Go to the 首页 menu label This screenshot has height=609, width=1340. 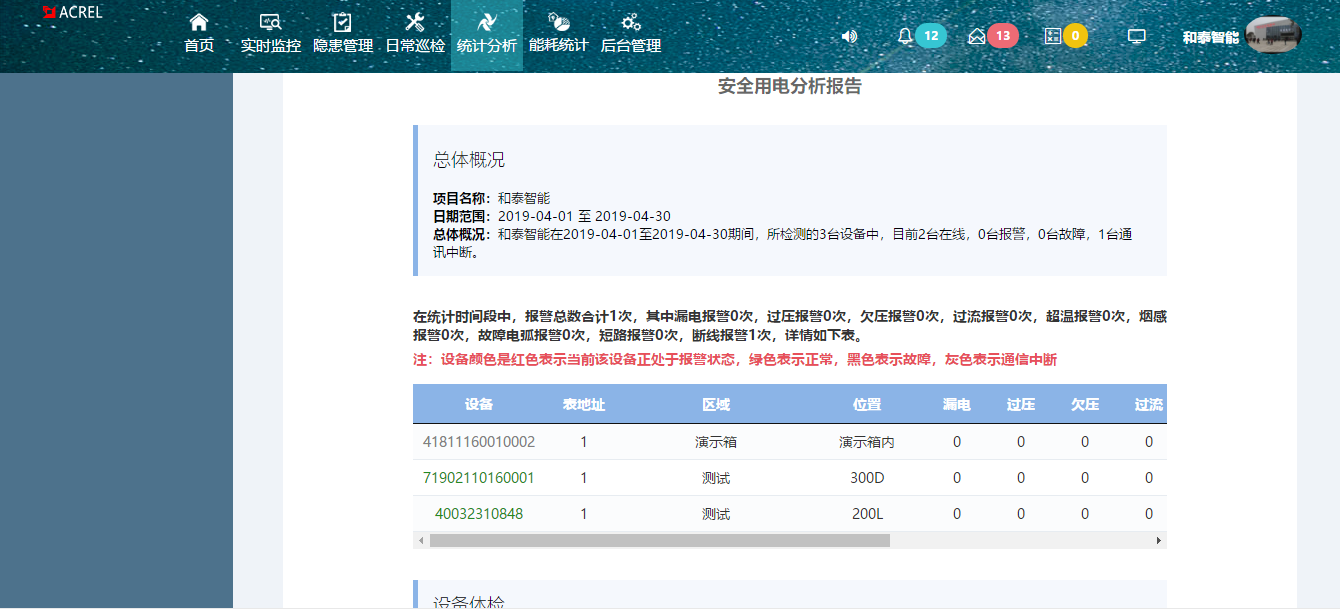coord(199,46)
